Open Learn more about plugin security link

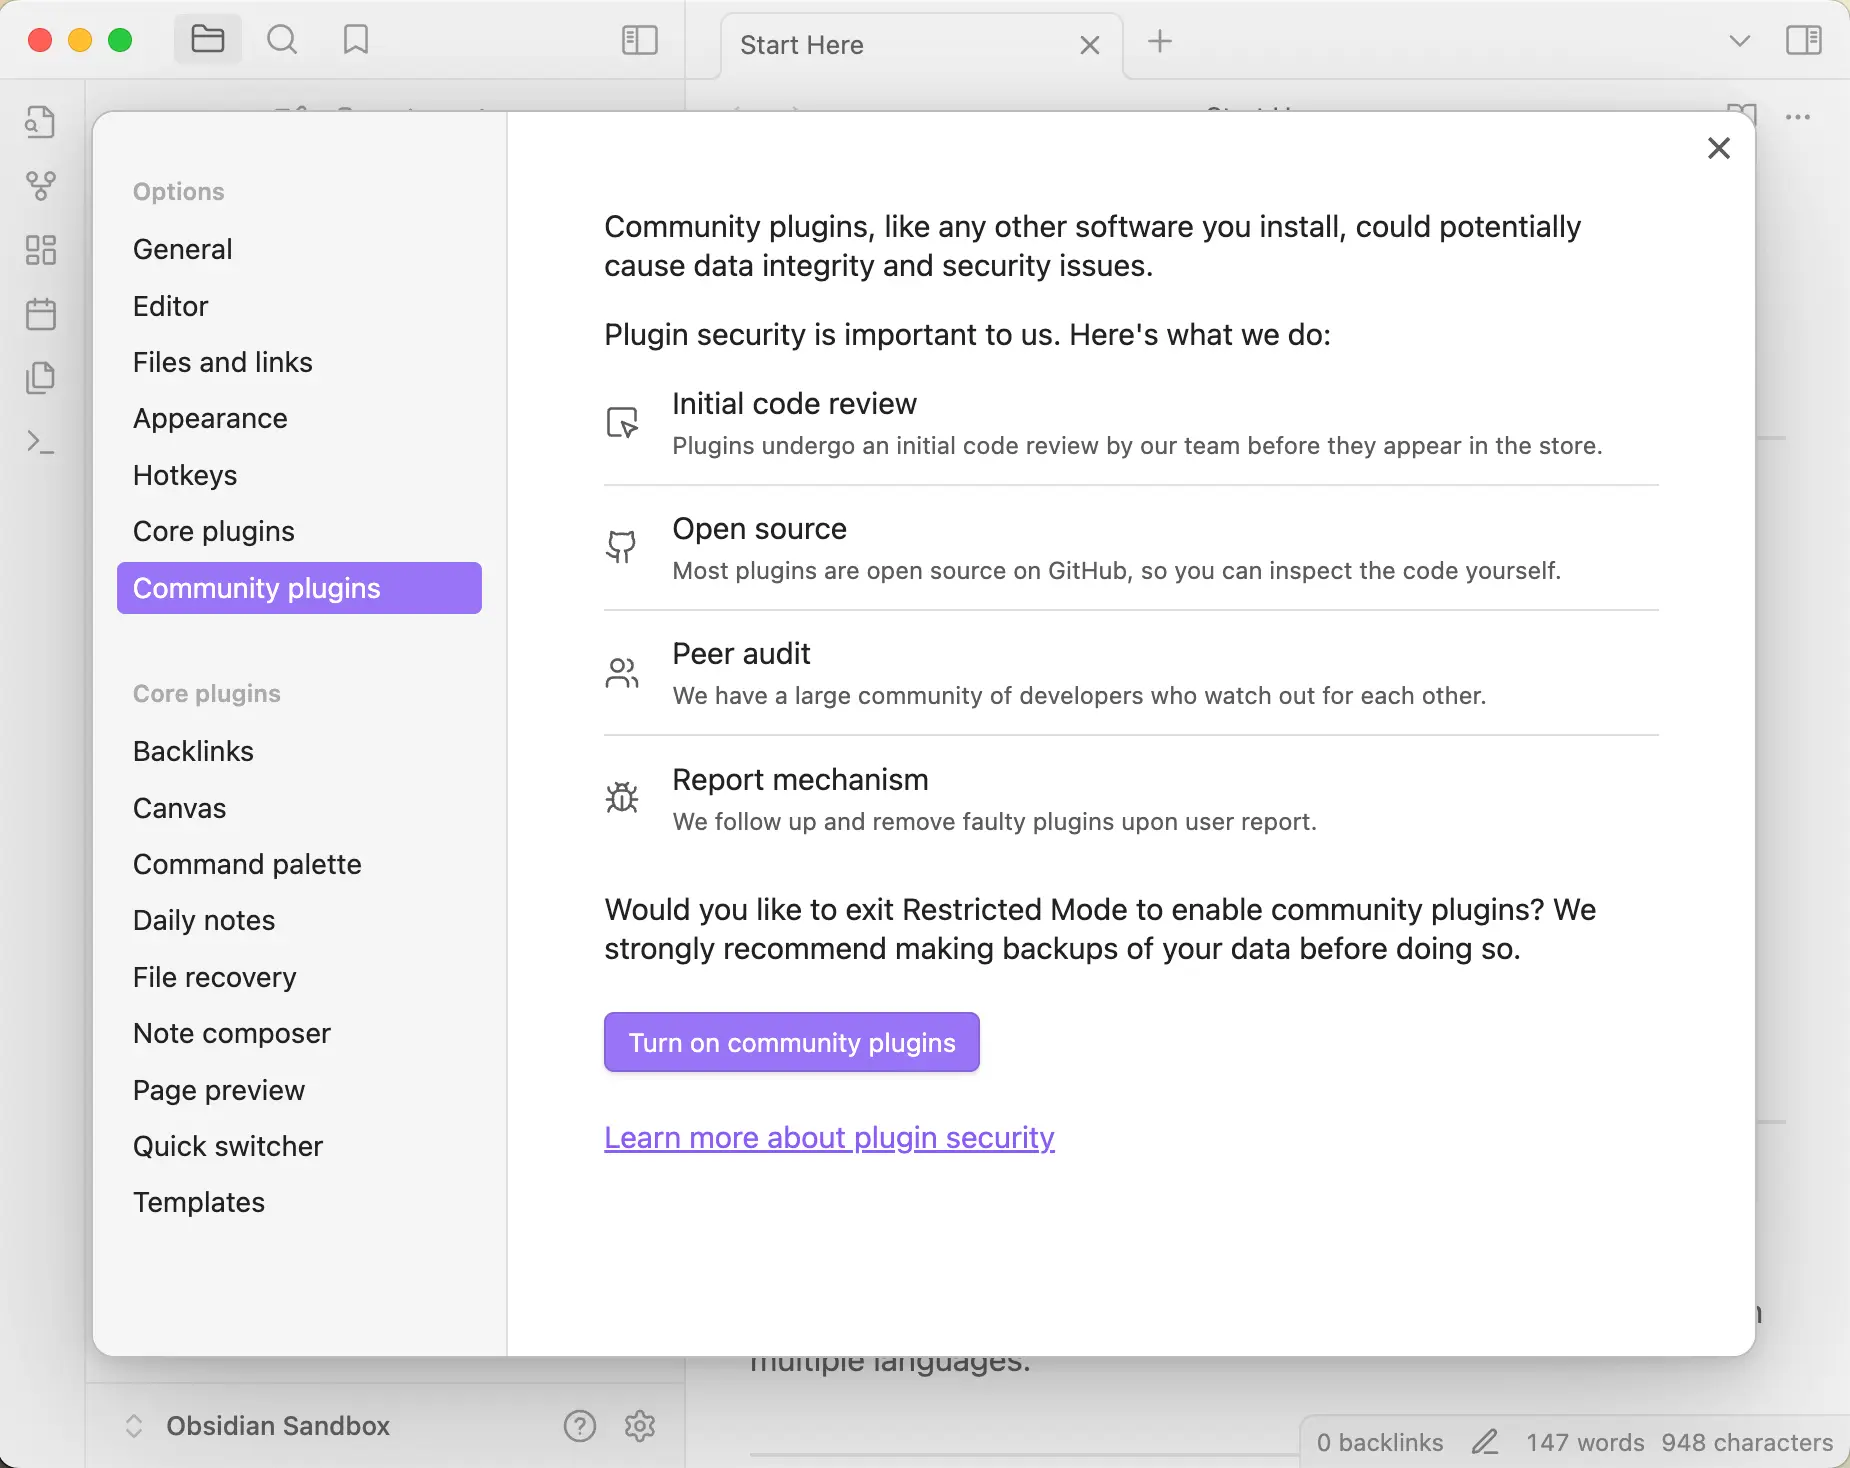pos(829,1138)
